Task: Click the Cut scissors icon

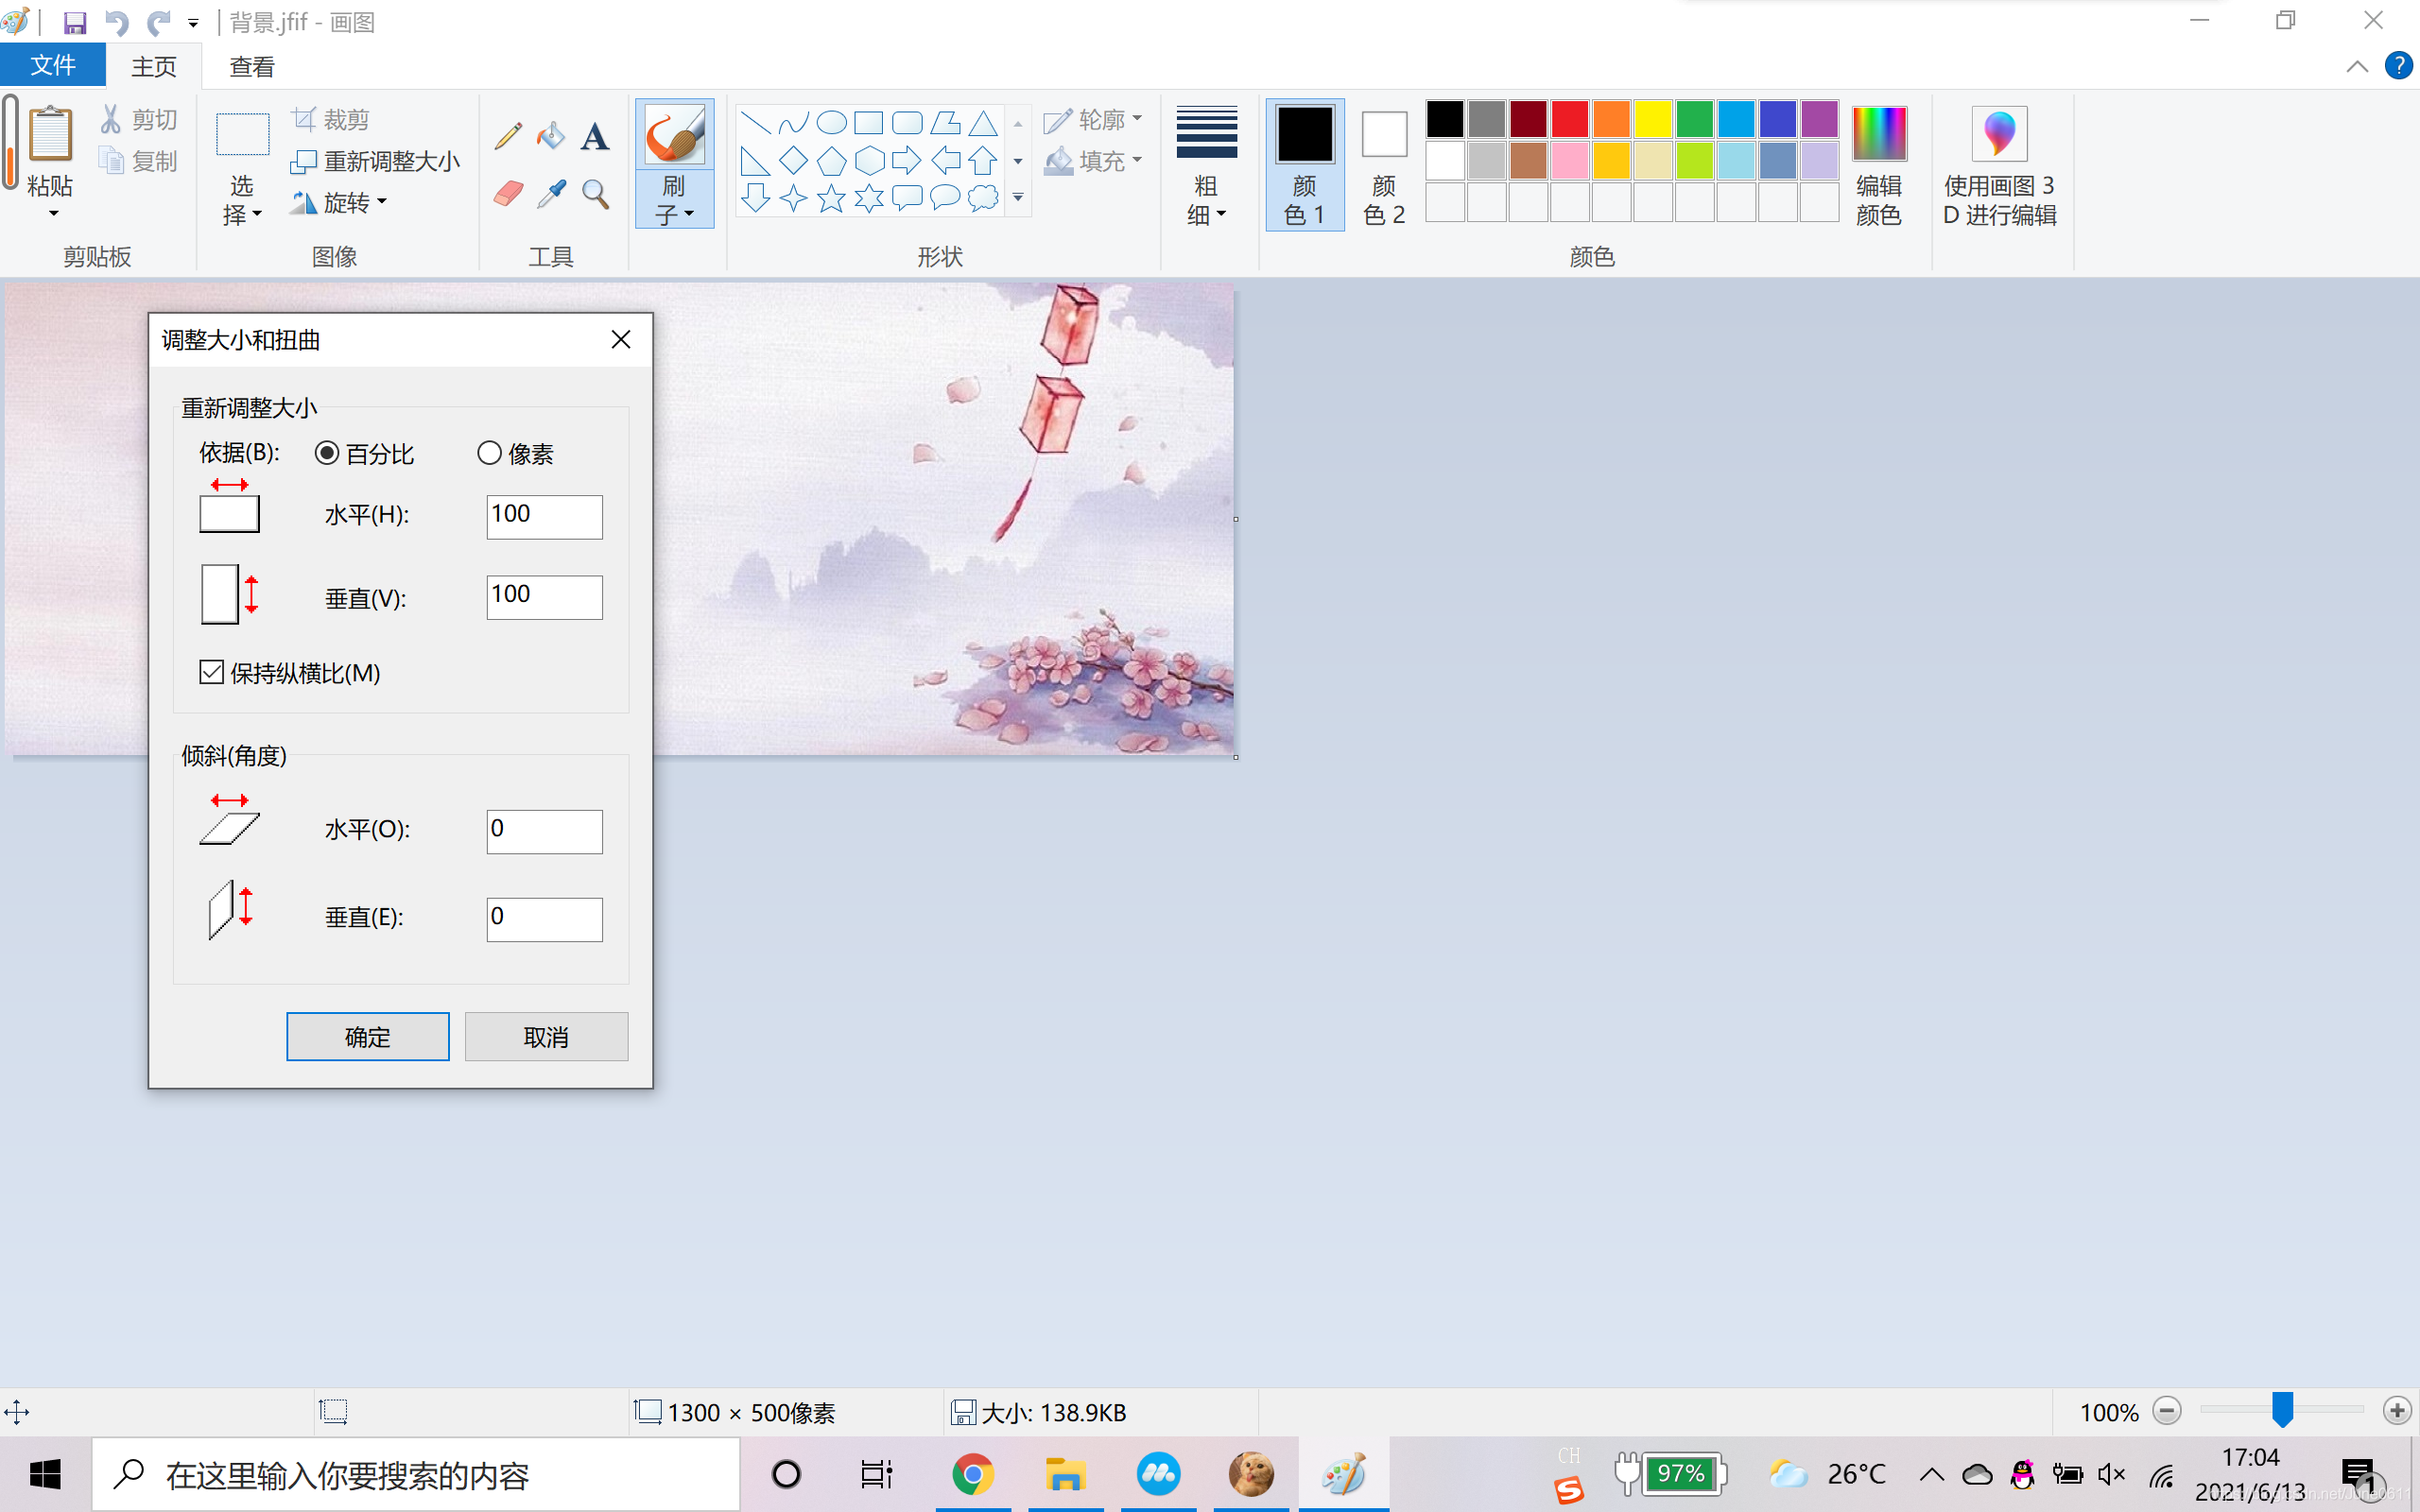Action: point(111,119)
